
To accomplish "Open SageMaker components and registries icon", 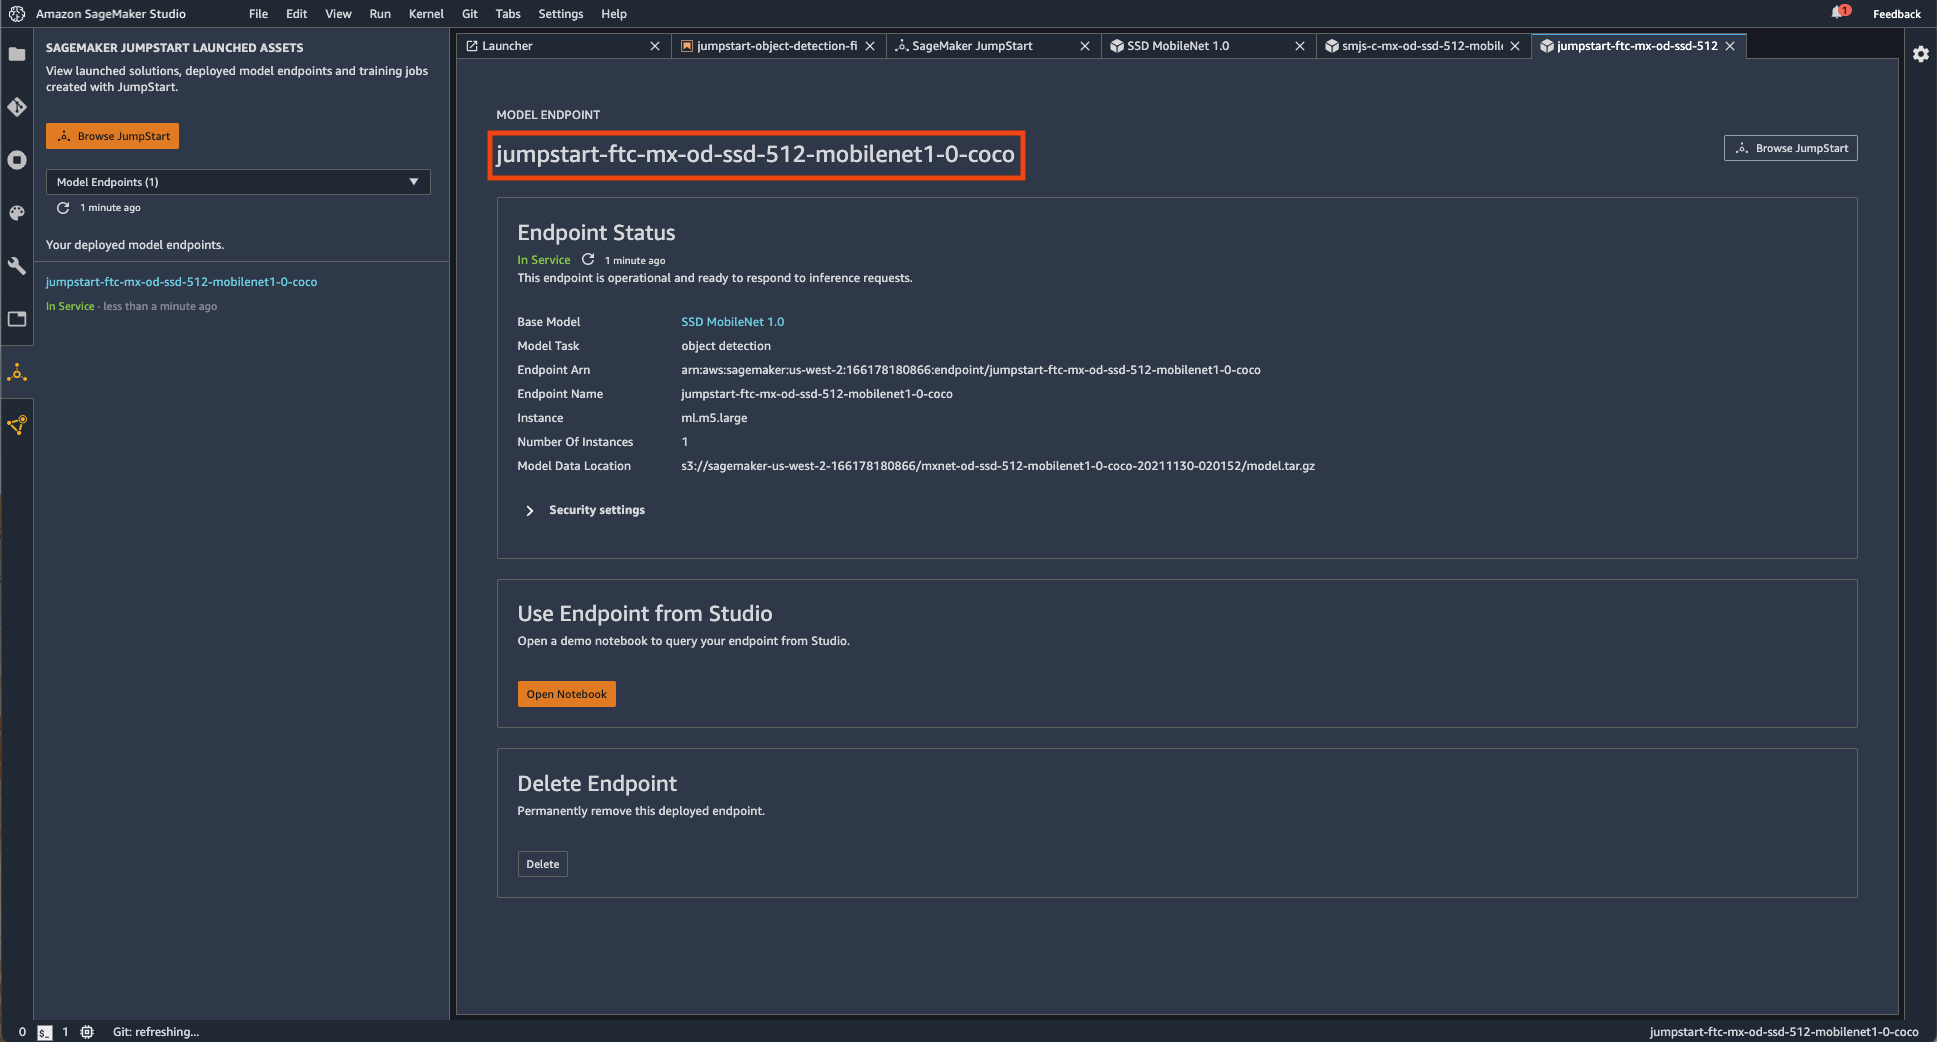I will pos(17,425).
